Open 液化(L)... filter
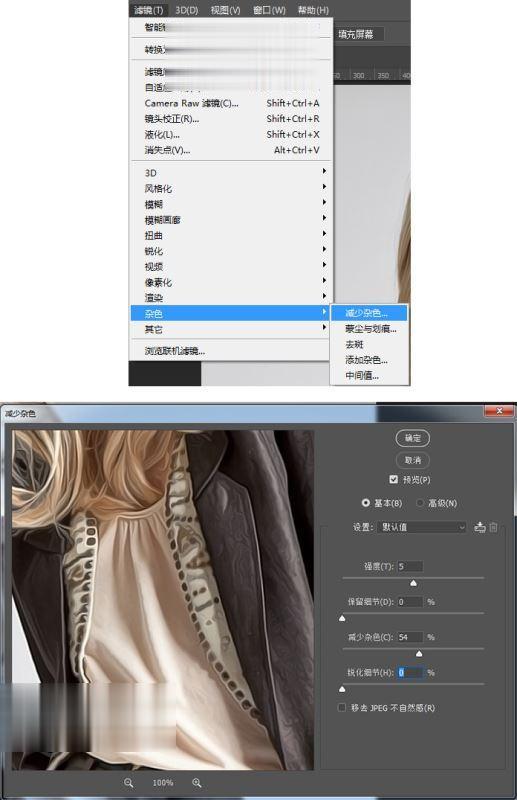Viewport: 517px width, 800px height. (x=232, y=135)
